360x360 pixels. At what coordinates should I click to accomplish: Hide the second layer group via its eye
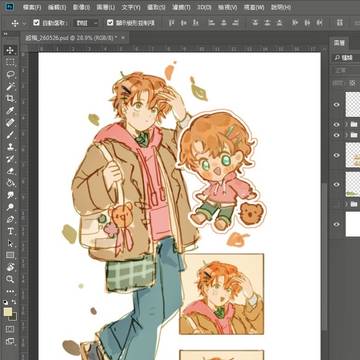coord(337,135)
